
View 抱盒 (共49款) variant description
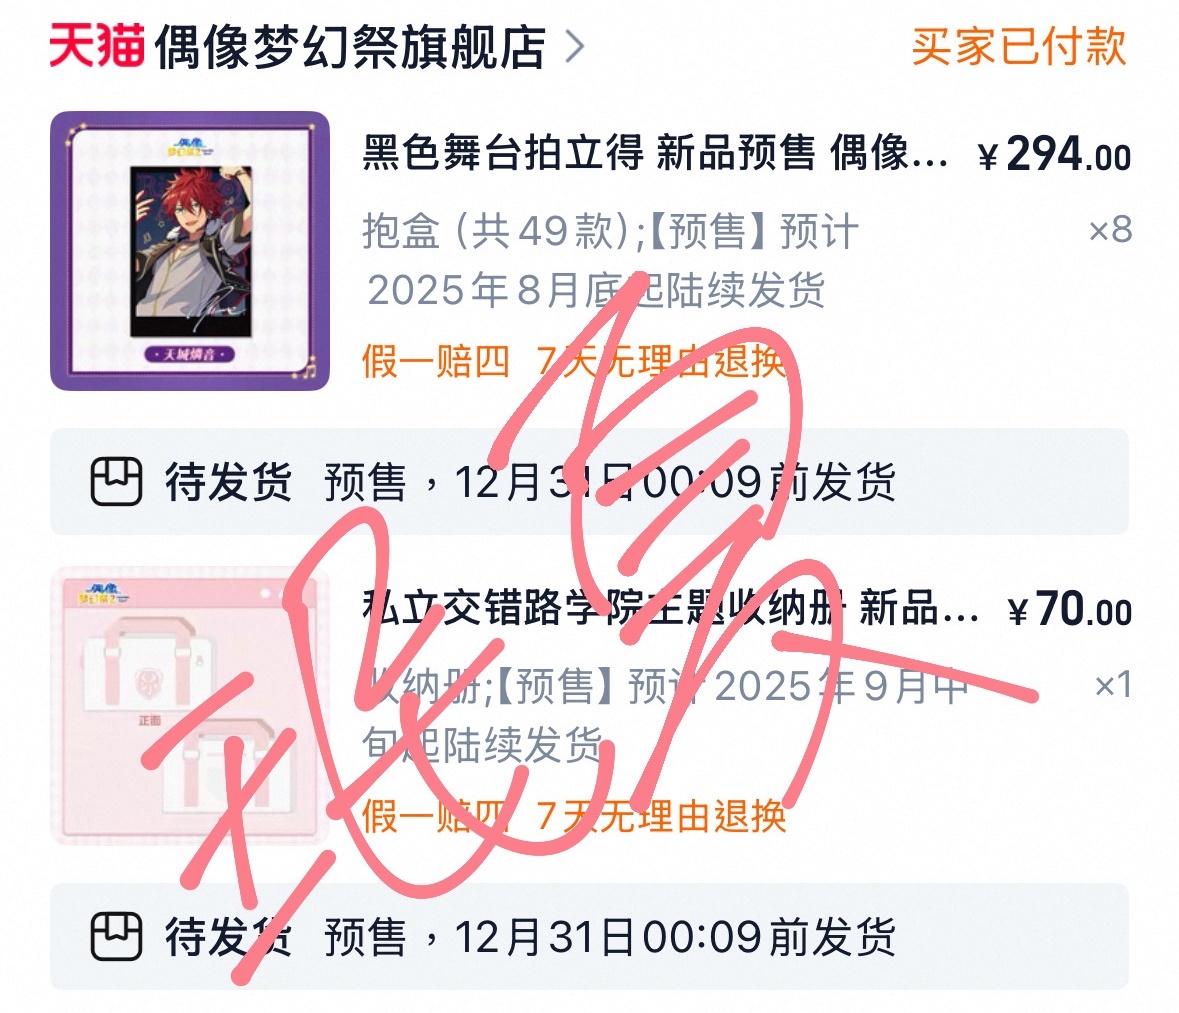click(x=610, y=260)
